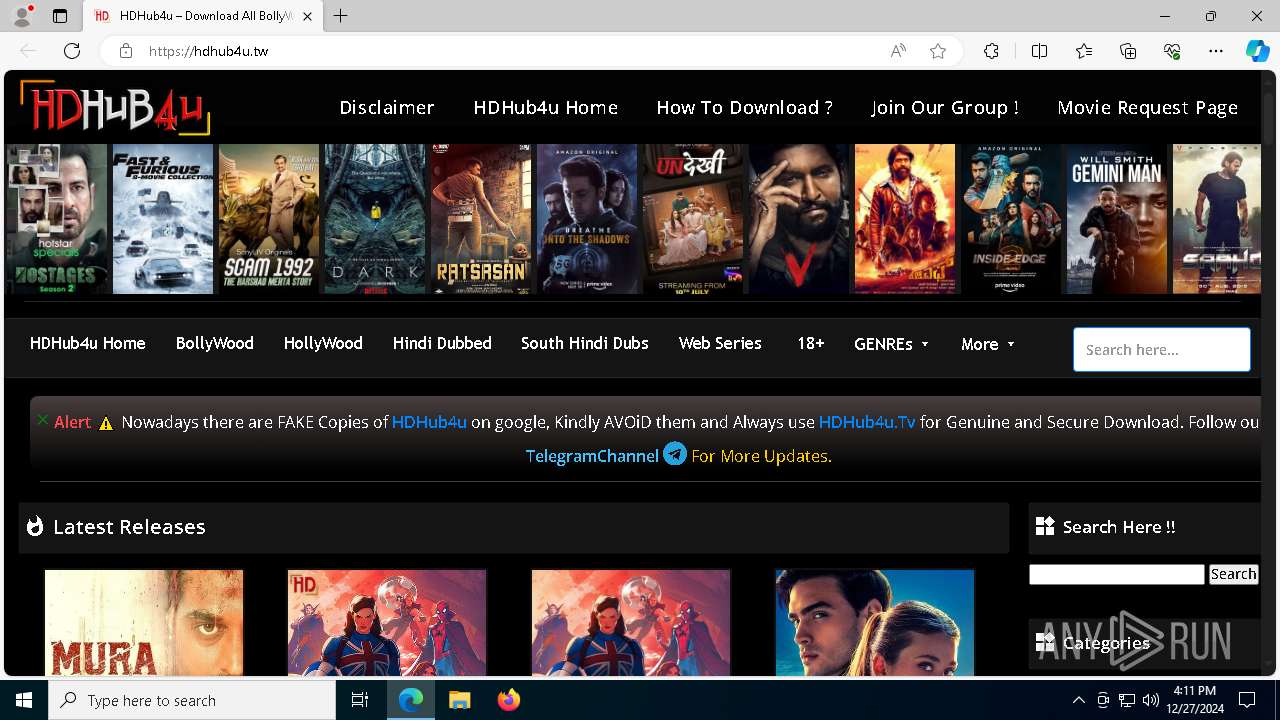Open Web Series category
1280x720 pixels.
point(720,343)
